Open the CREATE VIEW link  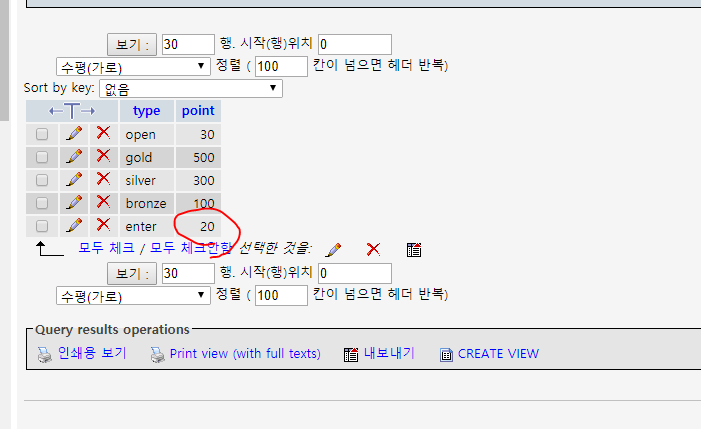(x=497, y=353)
